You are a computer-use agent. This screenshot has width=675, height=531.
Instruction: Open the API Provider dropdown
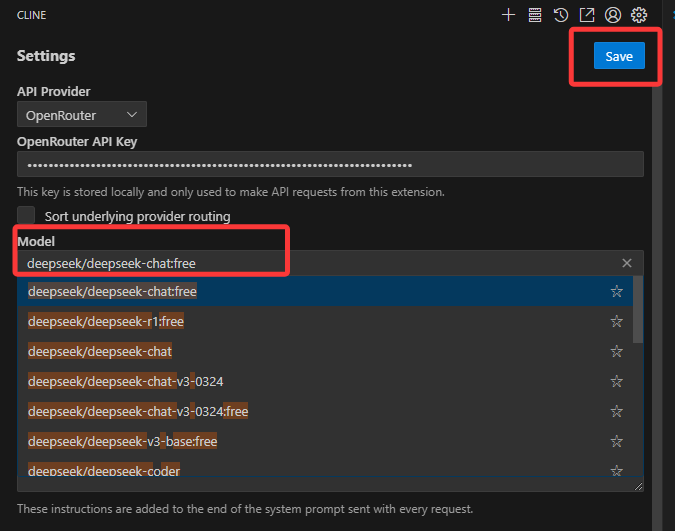pyautogui.click(x=82, y=115)
